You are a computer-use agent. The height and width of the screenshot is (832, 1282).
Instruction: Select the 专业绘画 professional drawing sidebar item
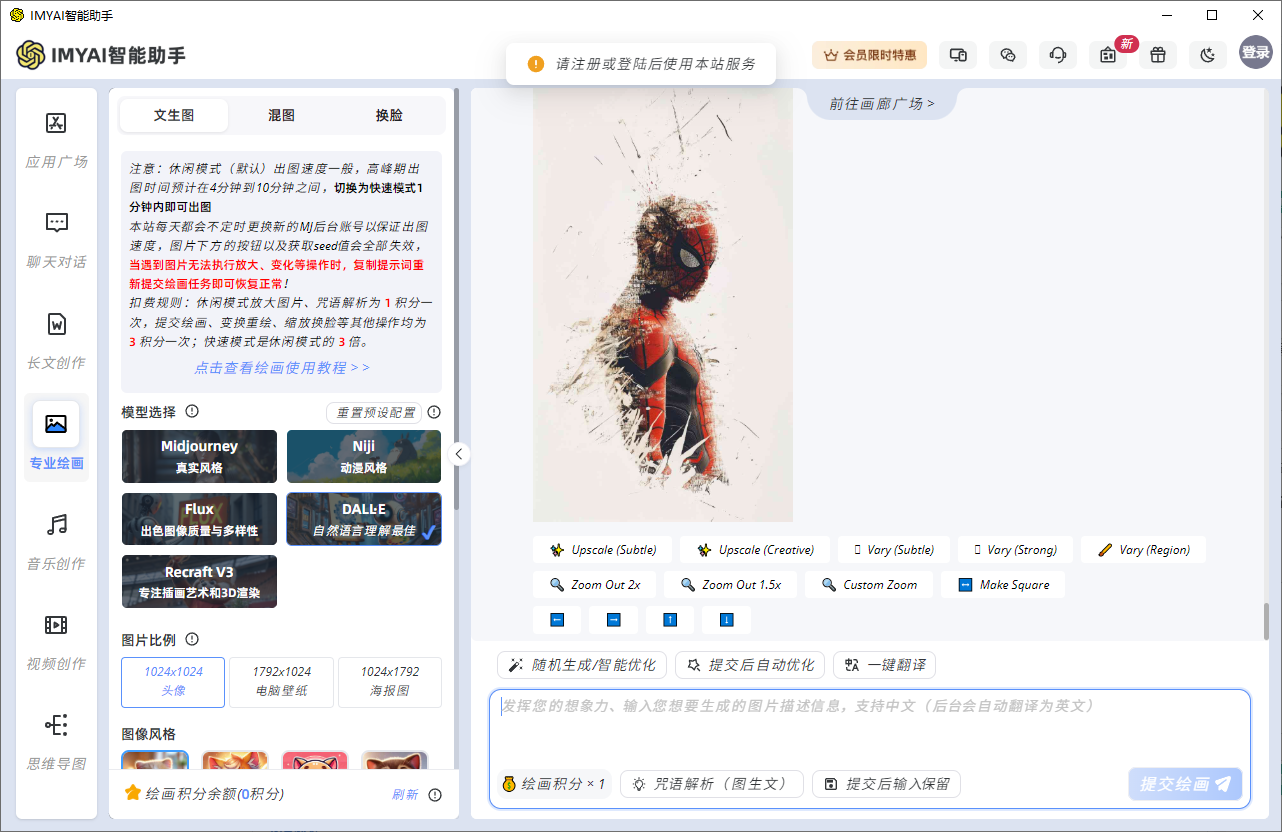[x=57, y=438]
